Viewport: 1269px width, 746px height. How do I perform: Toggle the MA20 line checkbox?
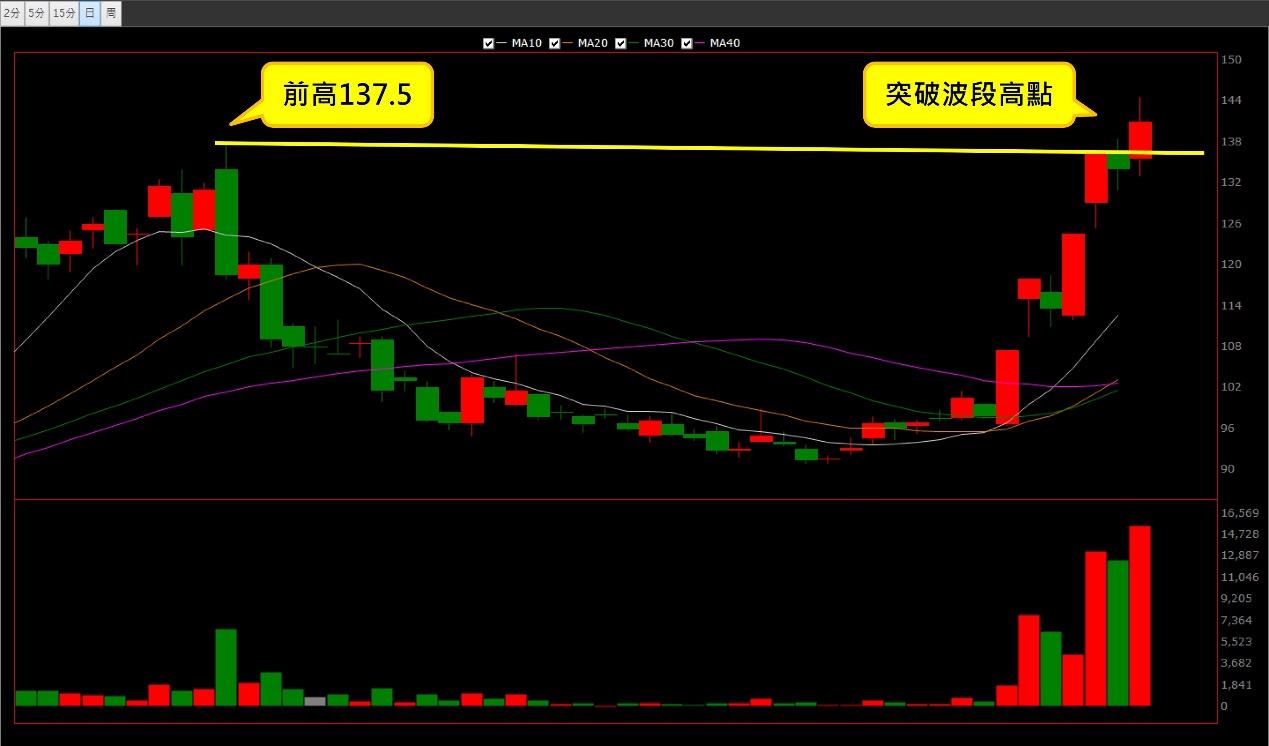point(555,44)
